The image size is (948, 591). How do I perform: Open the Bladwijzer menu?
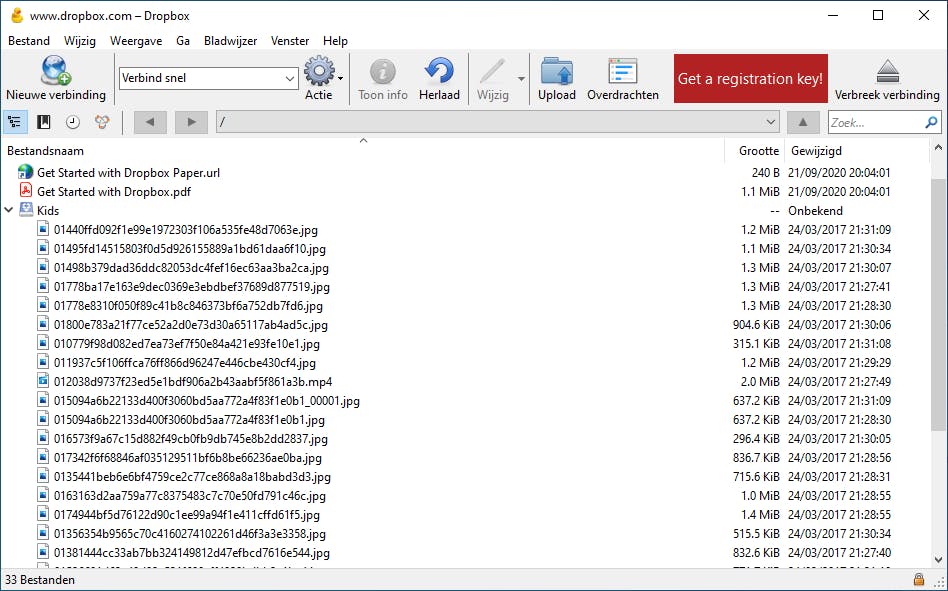[x=230, y=40]
